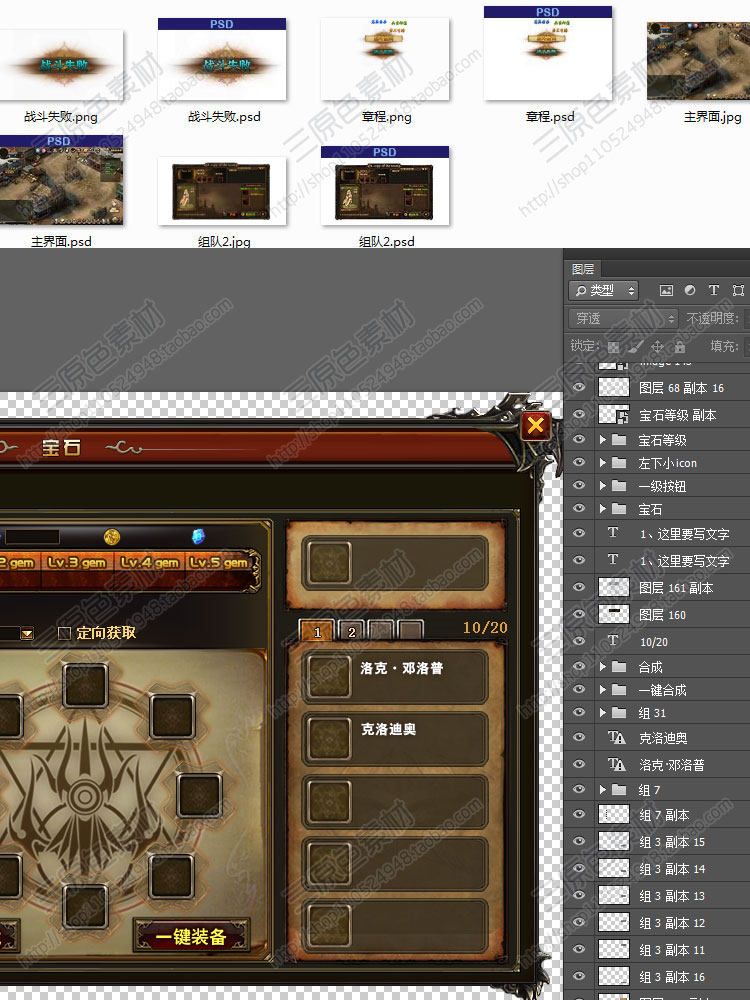Click the gem slot icon beside 克洛迪奥
The width and height of the screenshot is (750, 1000).
click(328, 739)
